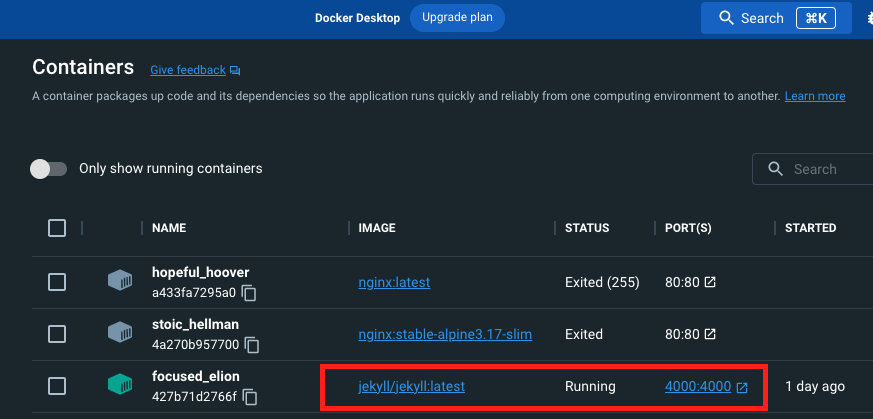Viewport: 873px width, 419px height.
Task: Sort by the PORT(S) column header
Action: point(688,228)
